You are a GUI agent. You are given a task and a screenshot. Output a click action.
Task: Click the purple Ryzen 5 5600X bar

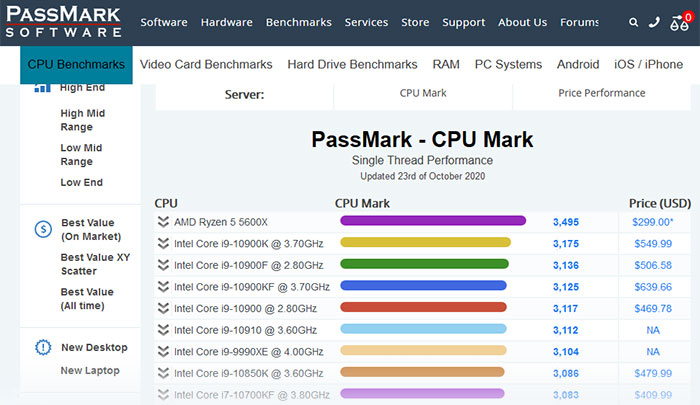433,220
